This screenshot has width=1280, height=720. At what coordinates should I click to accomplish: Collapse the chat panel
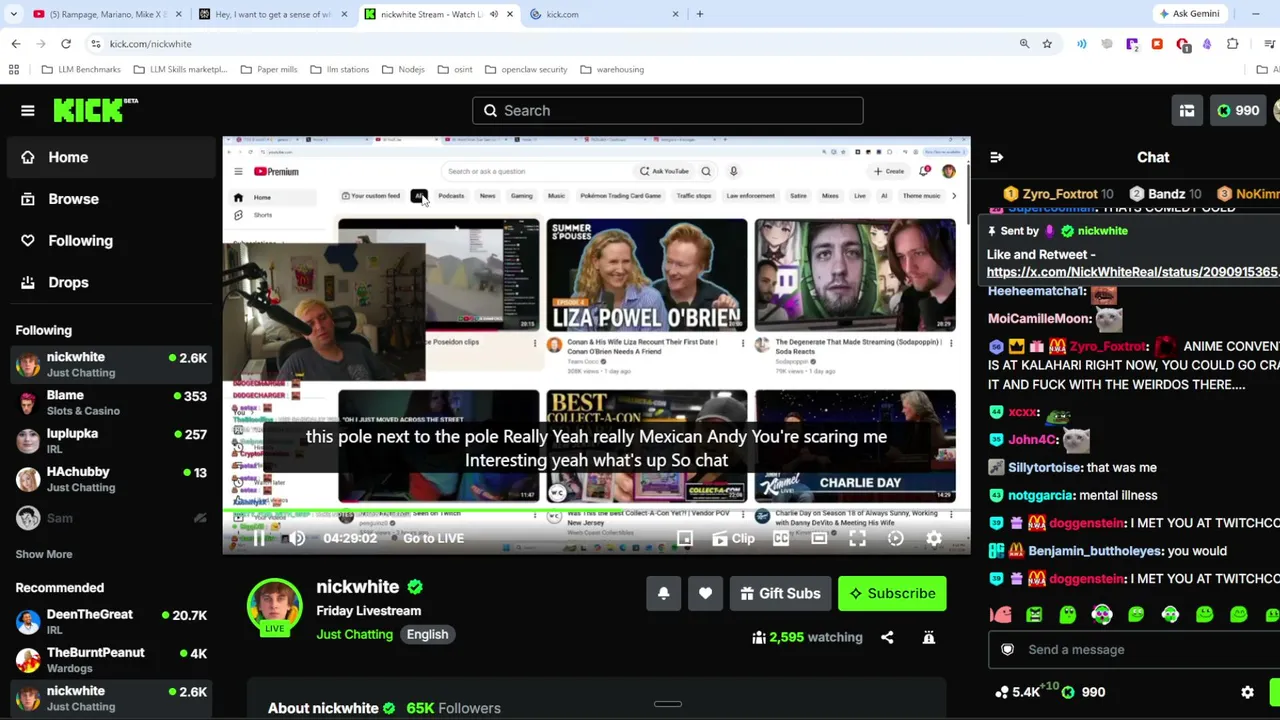pyautogui.click(x=996, y=157)
